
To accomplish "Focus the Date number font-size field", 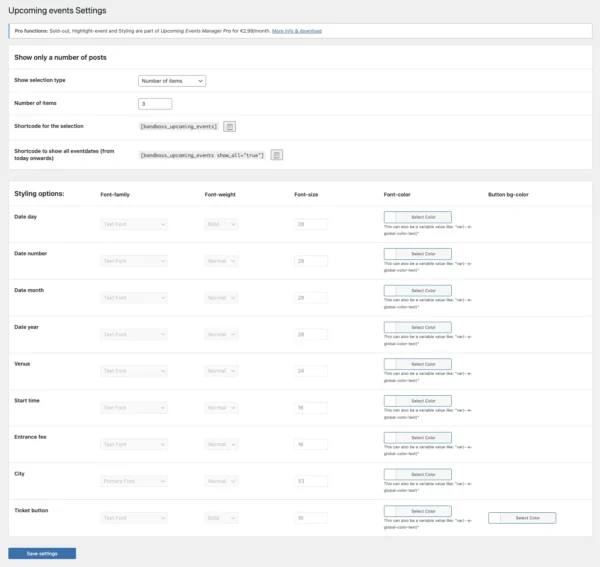I will tap(310, 261).
